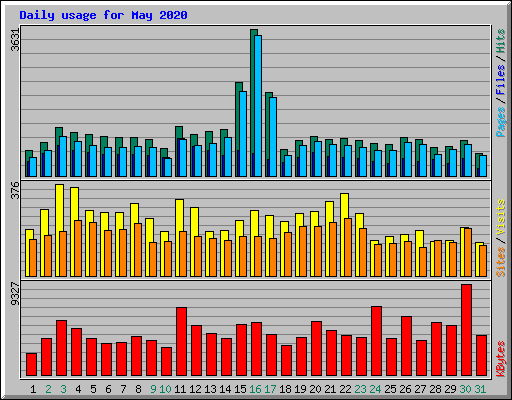Click the day 24 axis label
The width and height of the screenshot is (512, 400).
375,389
